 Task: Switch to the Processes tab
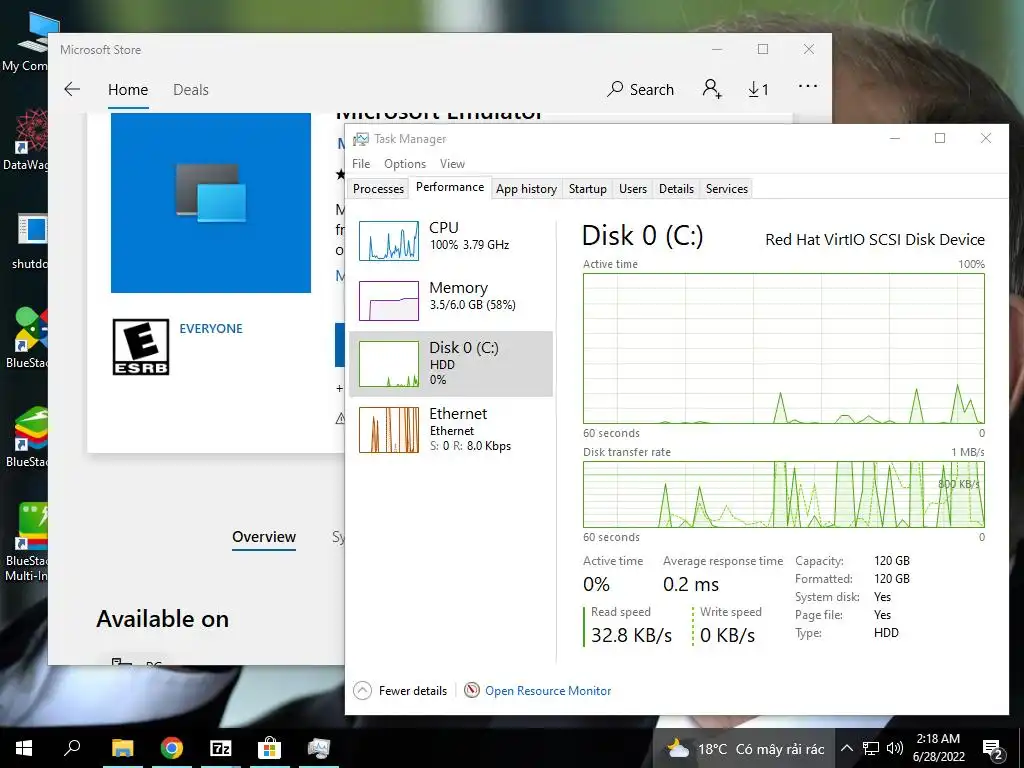378,189
